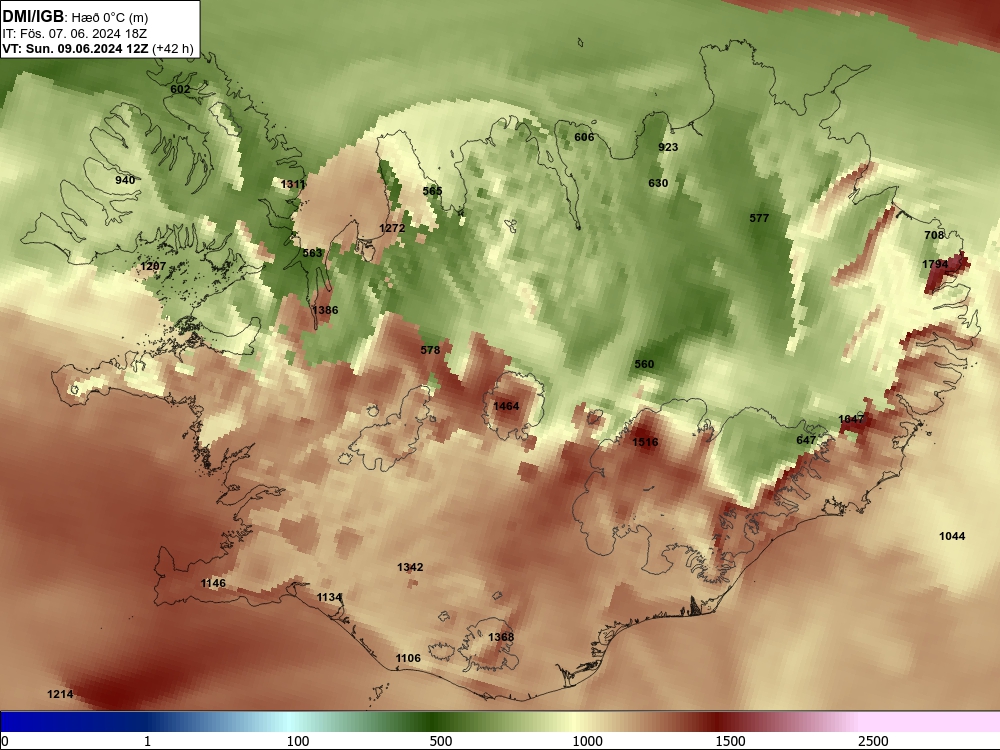The image size is (1000, 750).
Task: Click the map value label 1044
Action: [952, 536]
